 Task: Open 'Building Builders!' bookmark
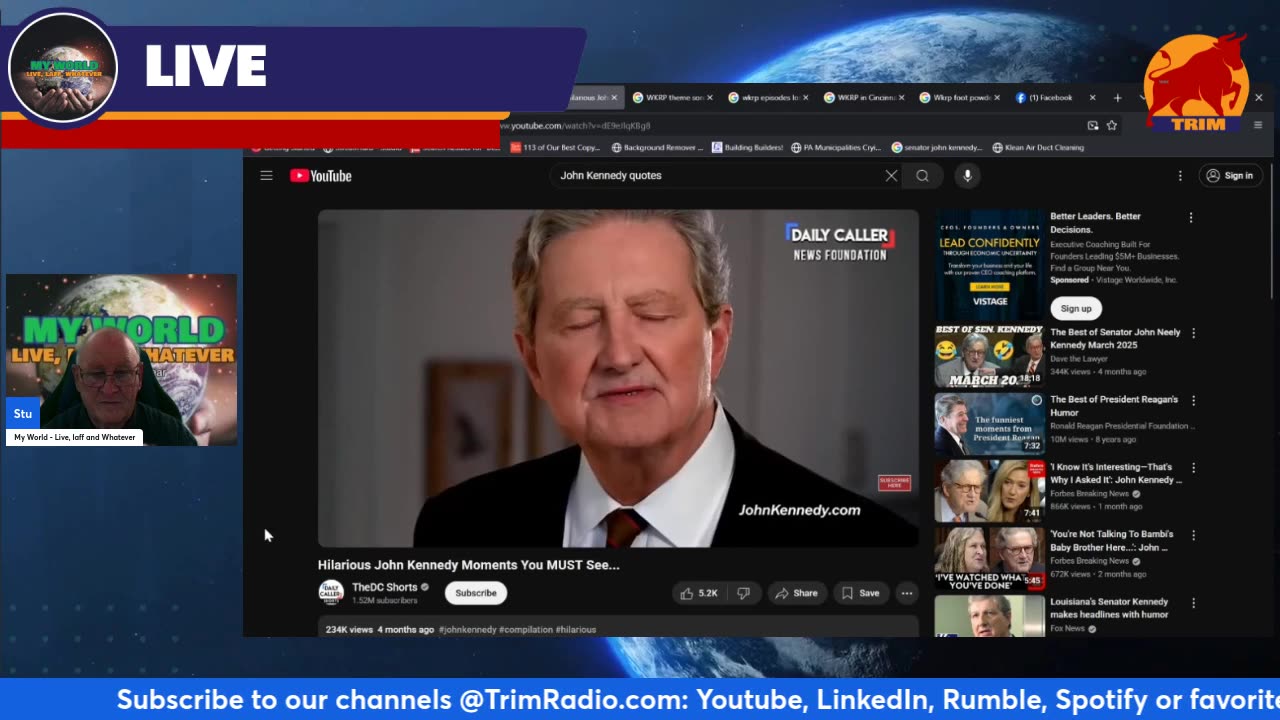tap(747, 148)
